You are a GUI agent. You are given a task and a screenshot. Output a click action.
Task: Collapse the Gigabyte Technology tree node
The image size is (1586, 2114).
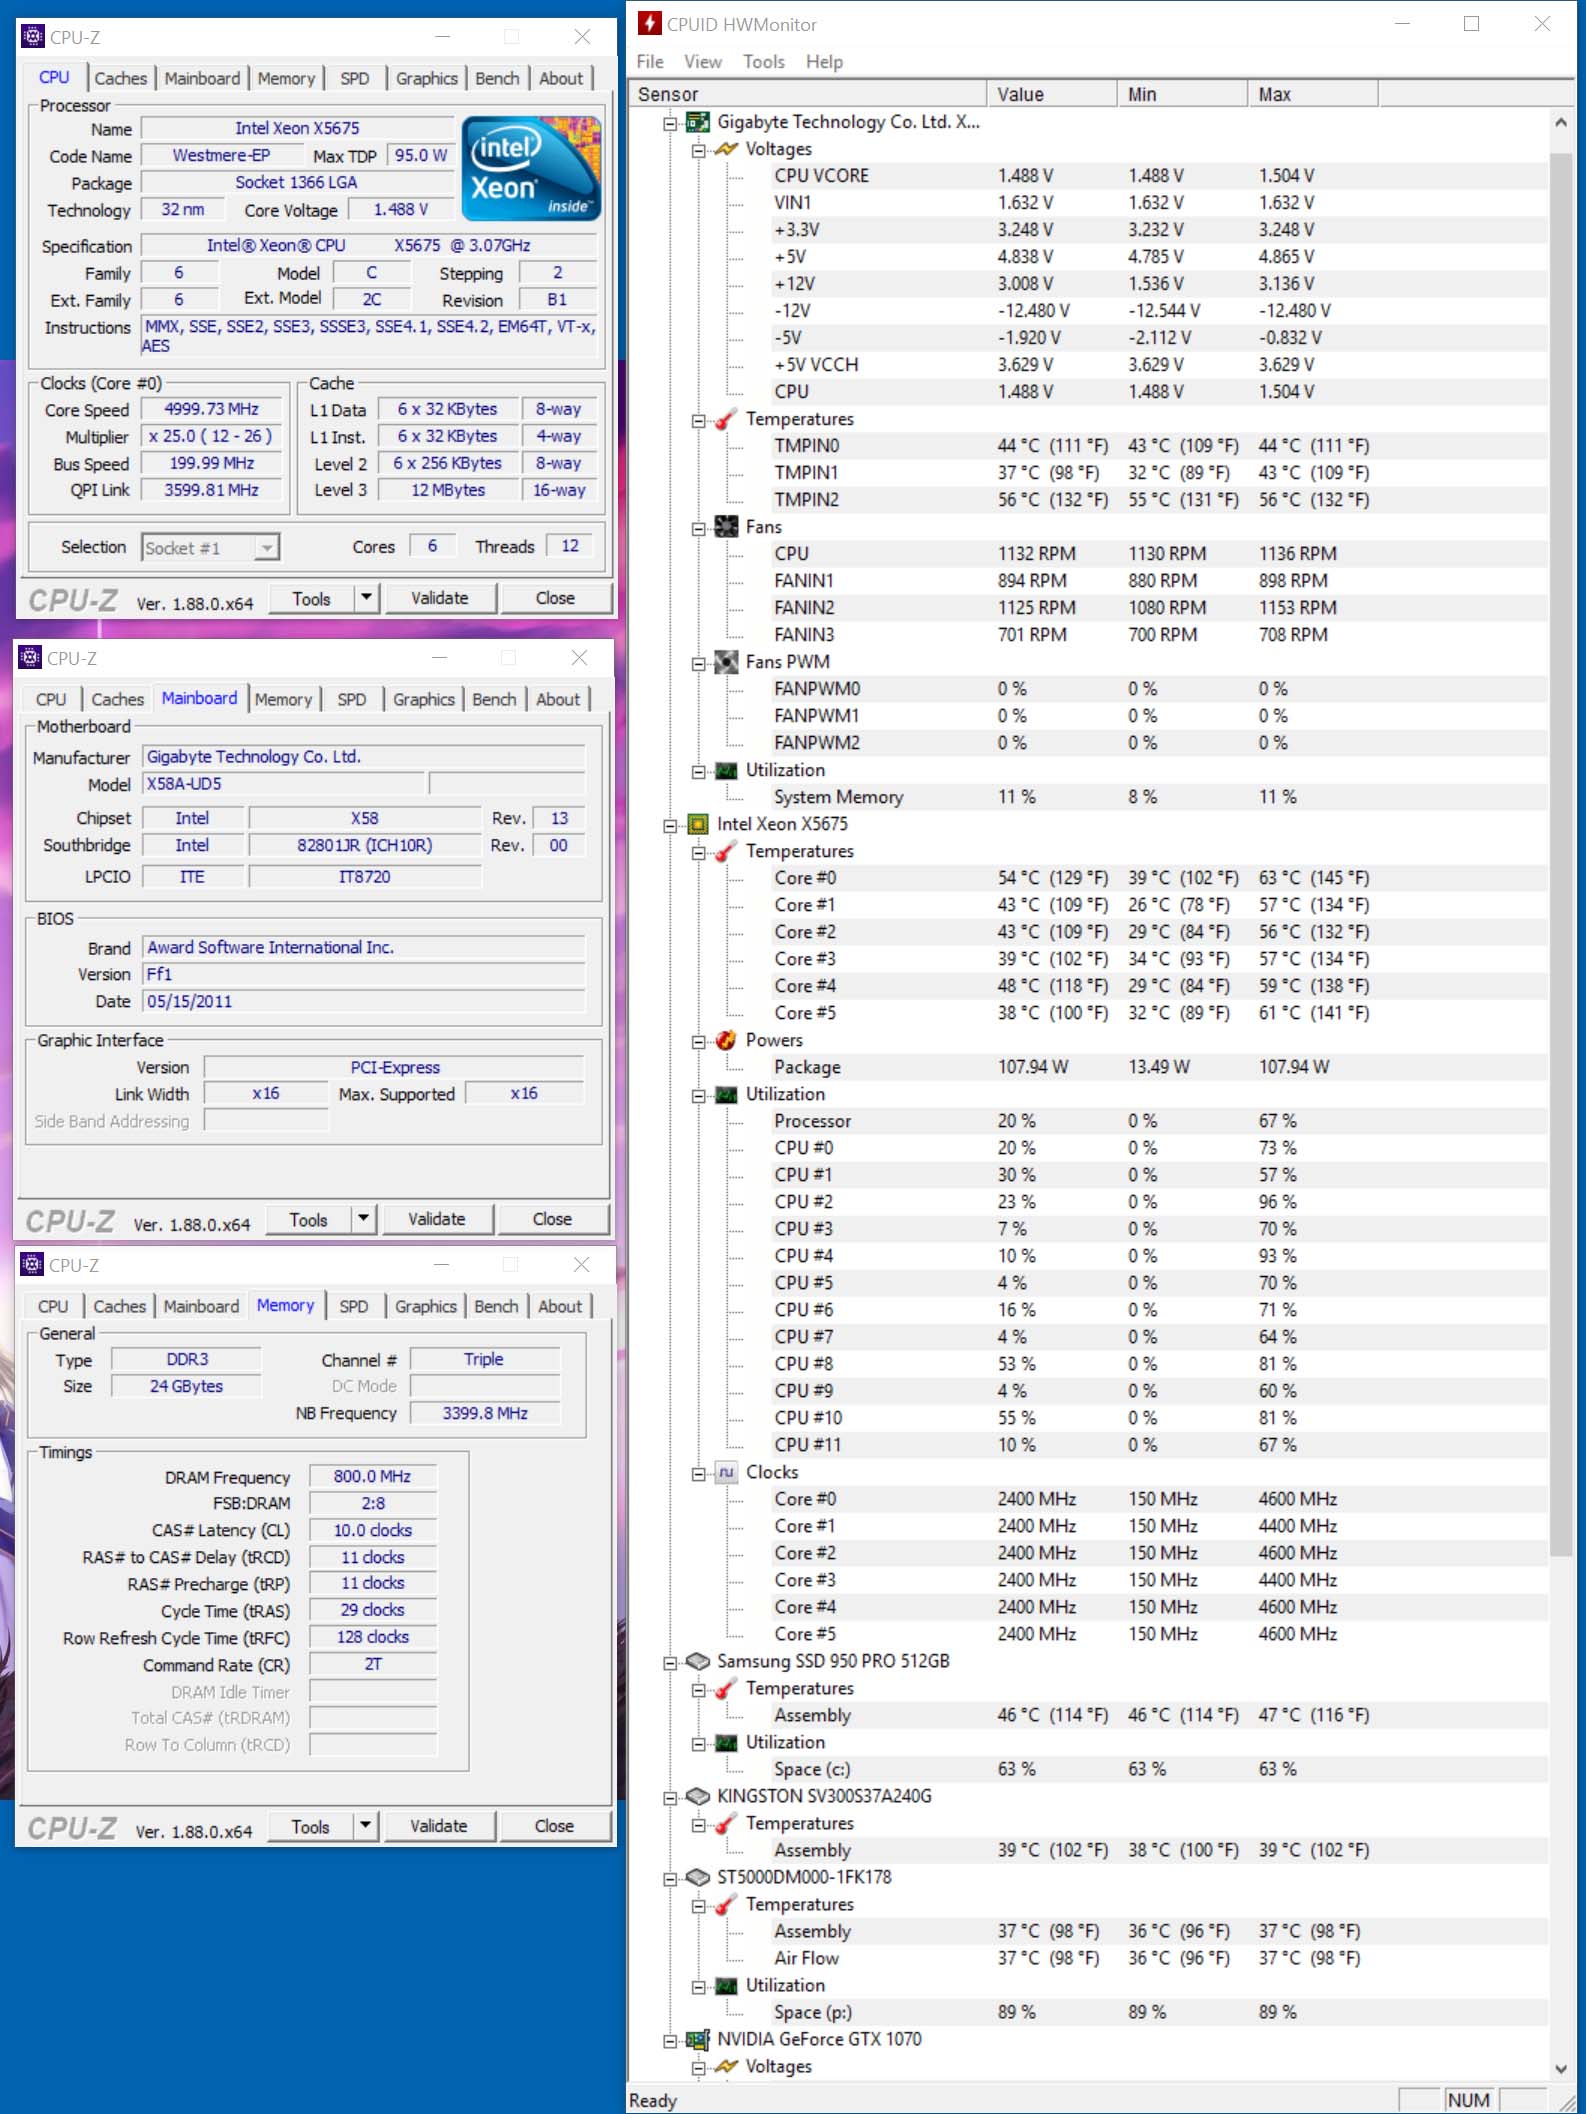tap(670, 123)
